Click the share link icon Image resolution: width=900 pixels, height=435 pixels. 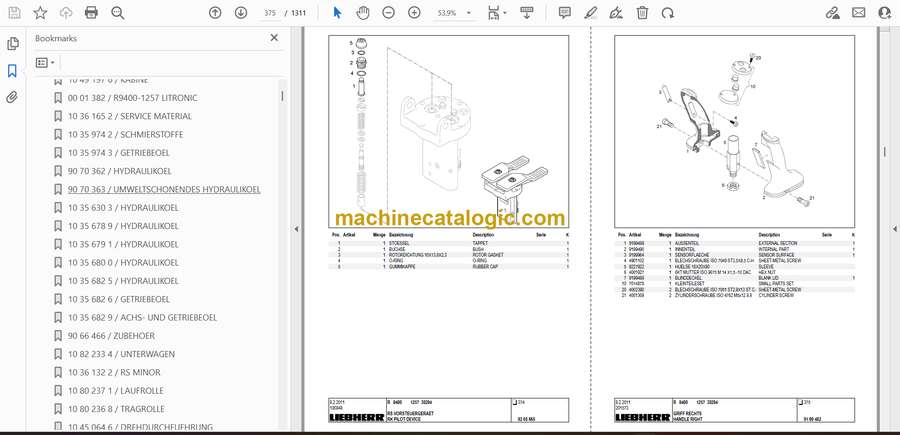(x=832, y=13)
